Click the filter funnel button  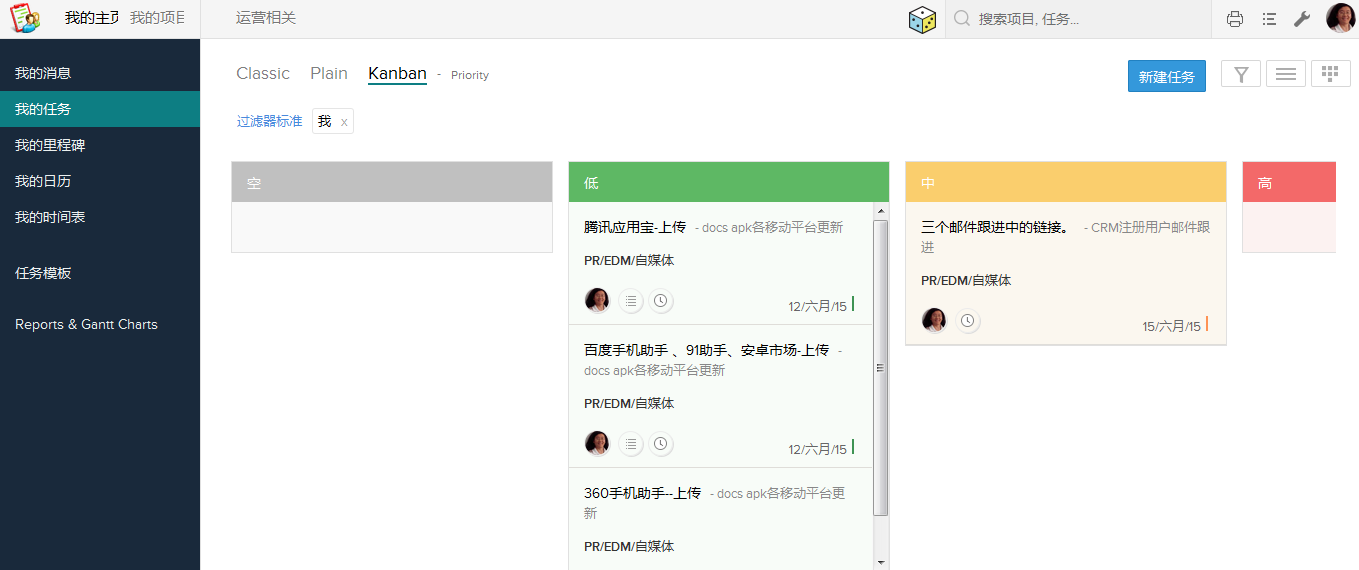tap(1241, 74)
